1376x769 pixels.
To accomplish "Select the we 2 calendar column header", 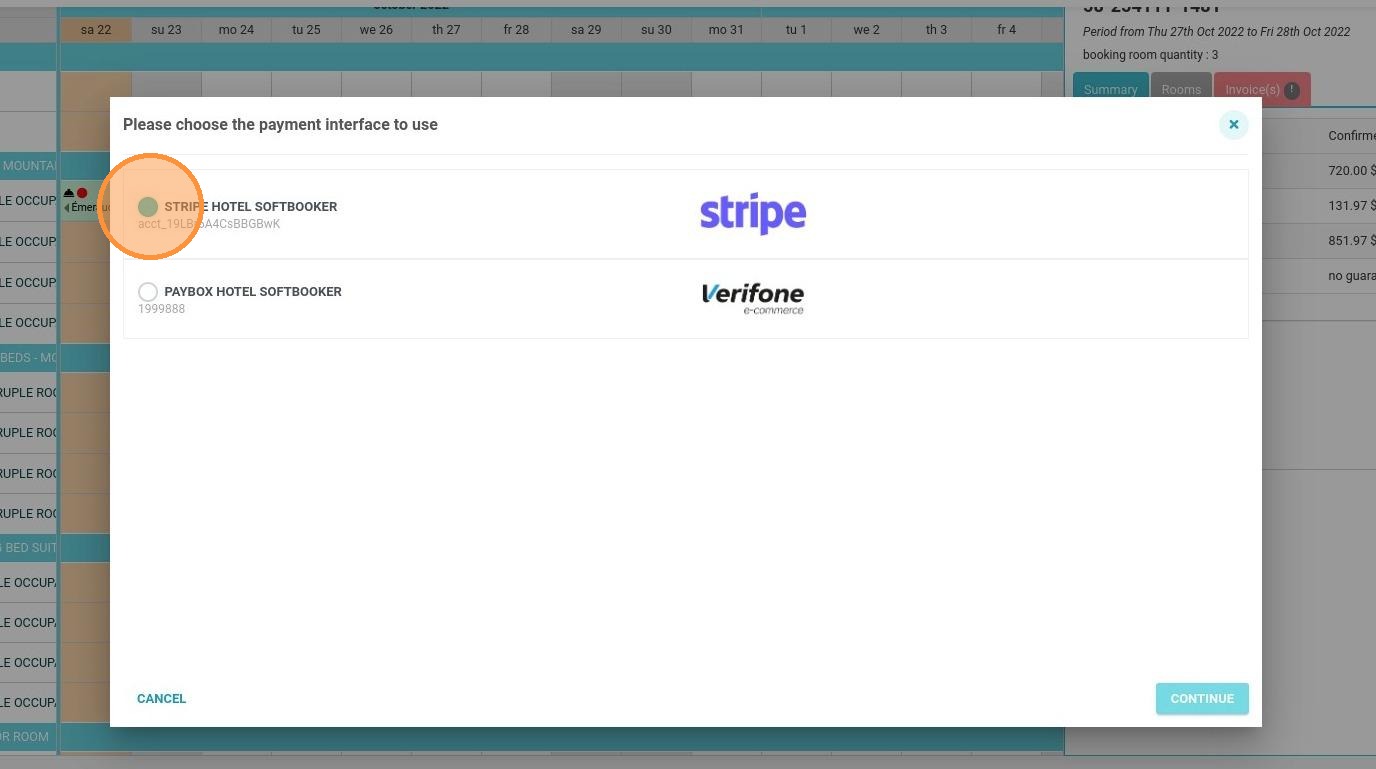I will tap(866, 30).
